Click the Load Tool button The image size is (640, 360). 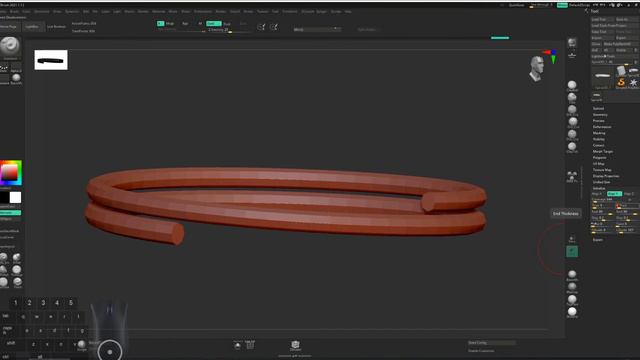(602, 19)
